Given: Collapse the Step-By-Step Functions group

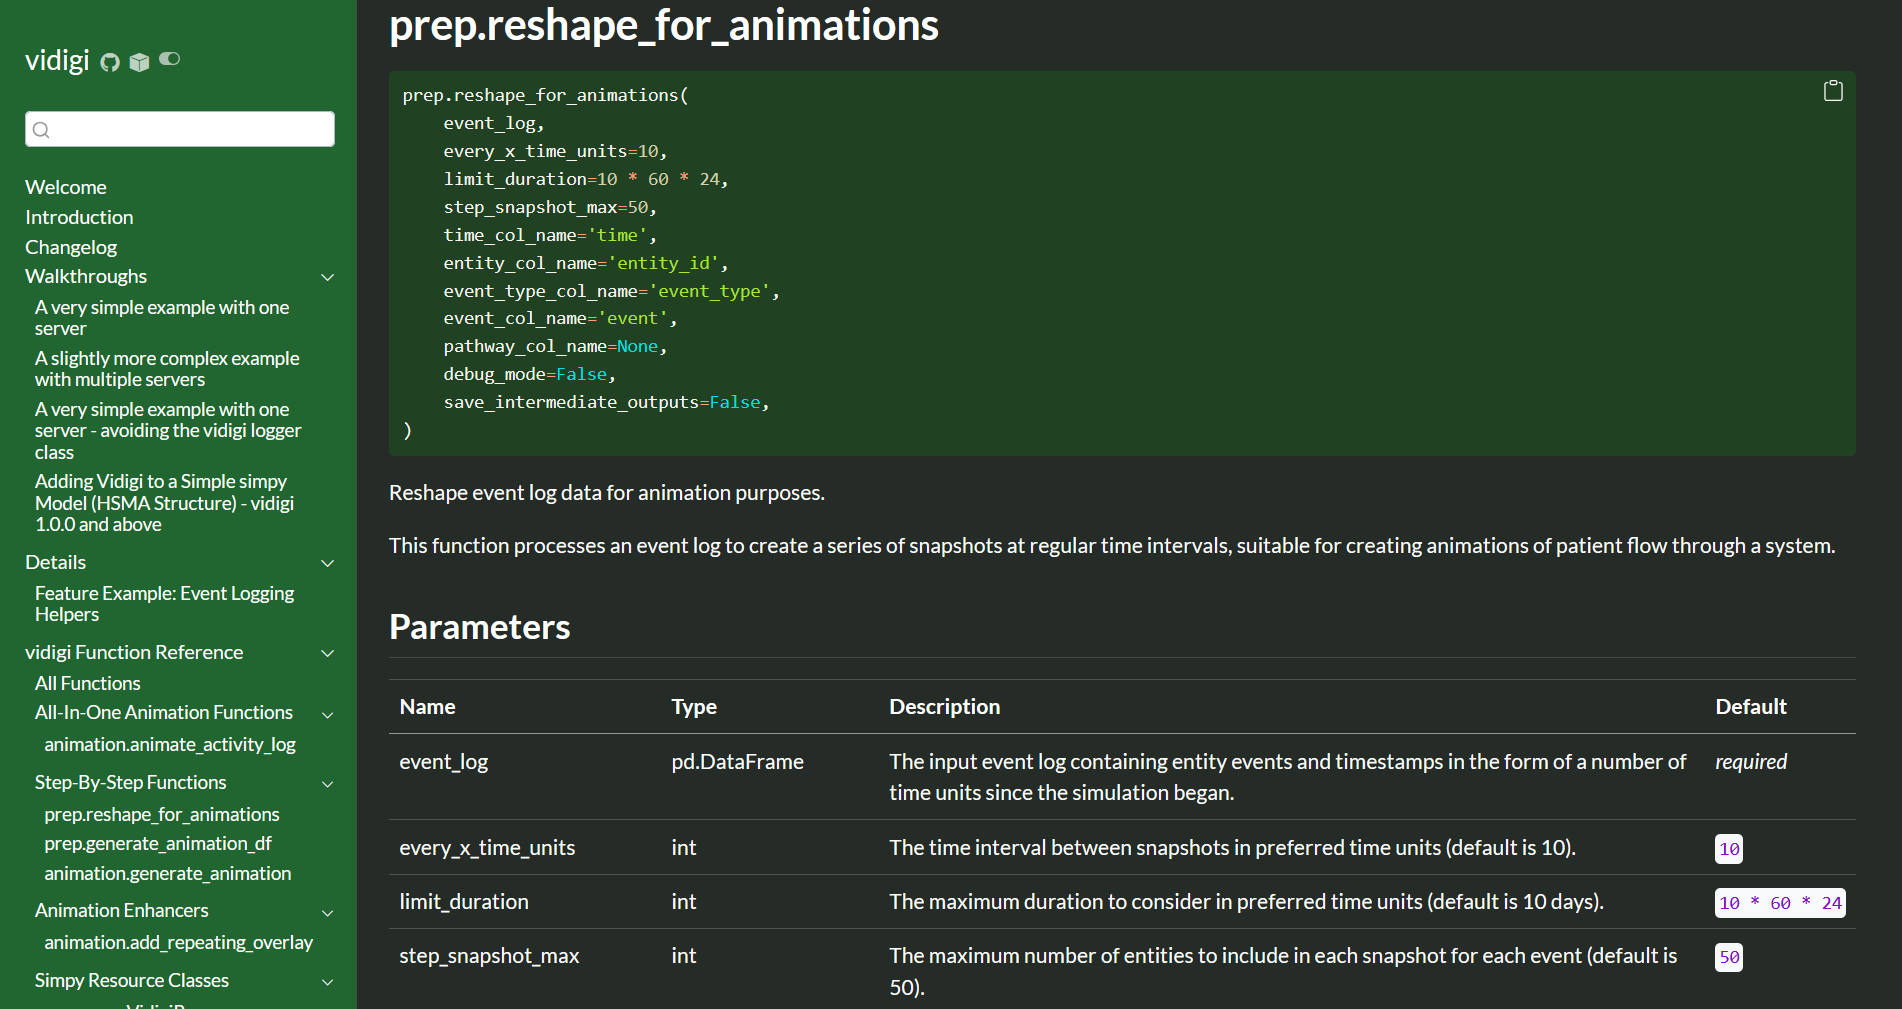Looking at the screenshot, I should point(328,784).
